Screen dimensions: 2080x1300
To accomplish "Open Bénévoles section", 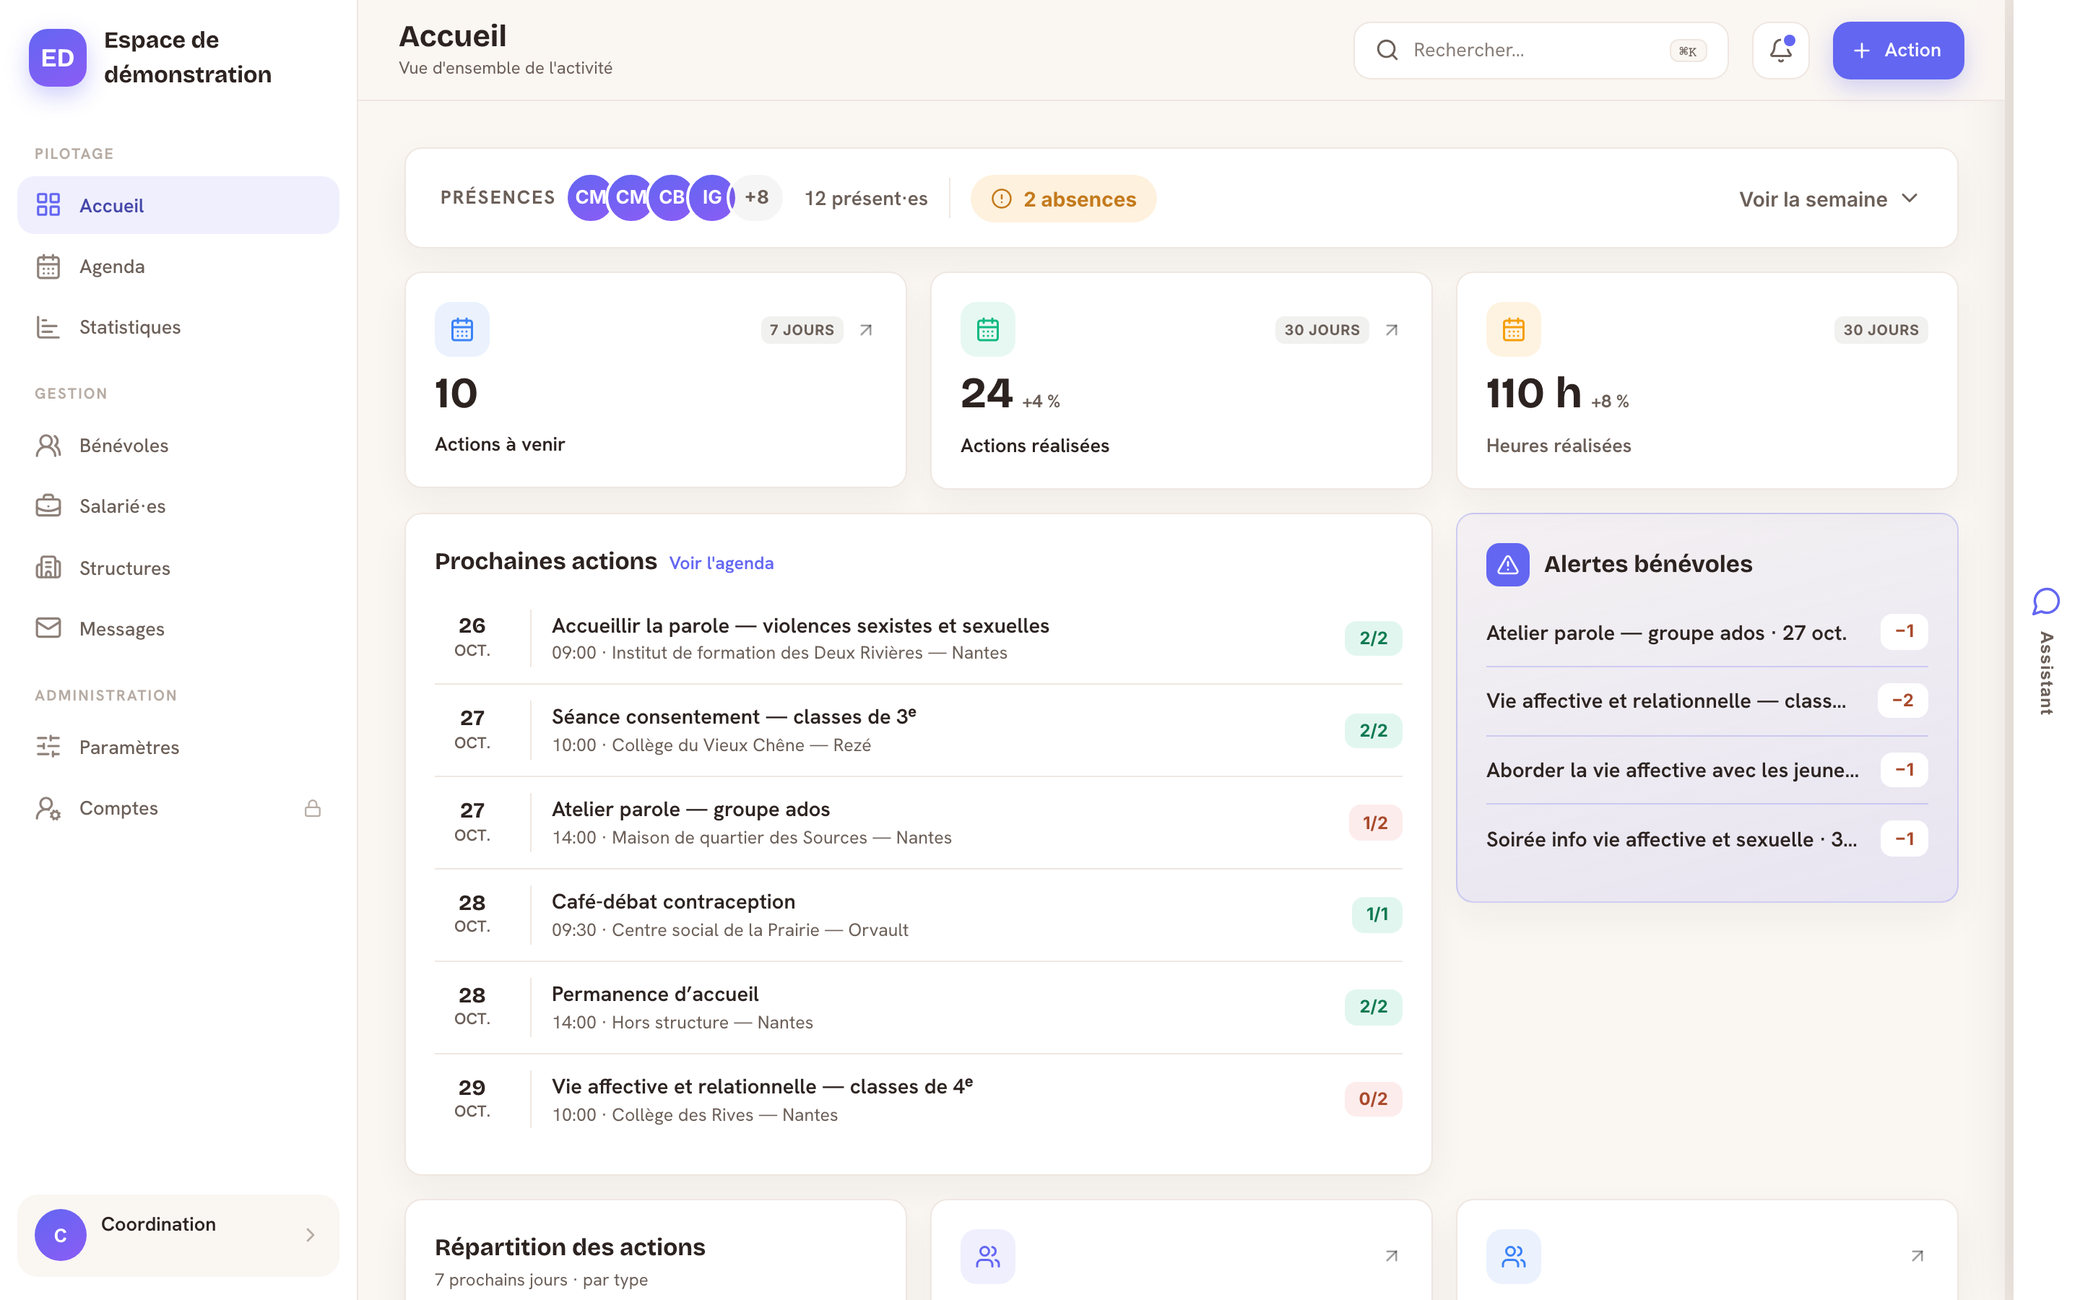I will tap(178, 445).
